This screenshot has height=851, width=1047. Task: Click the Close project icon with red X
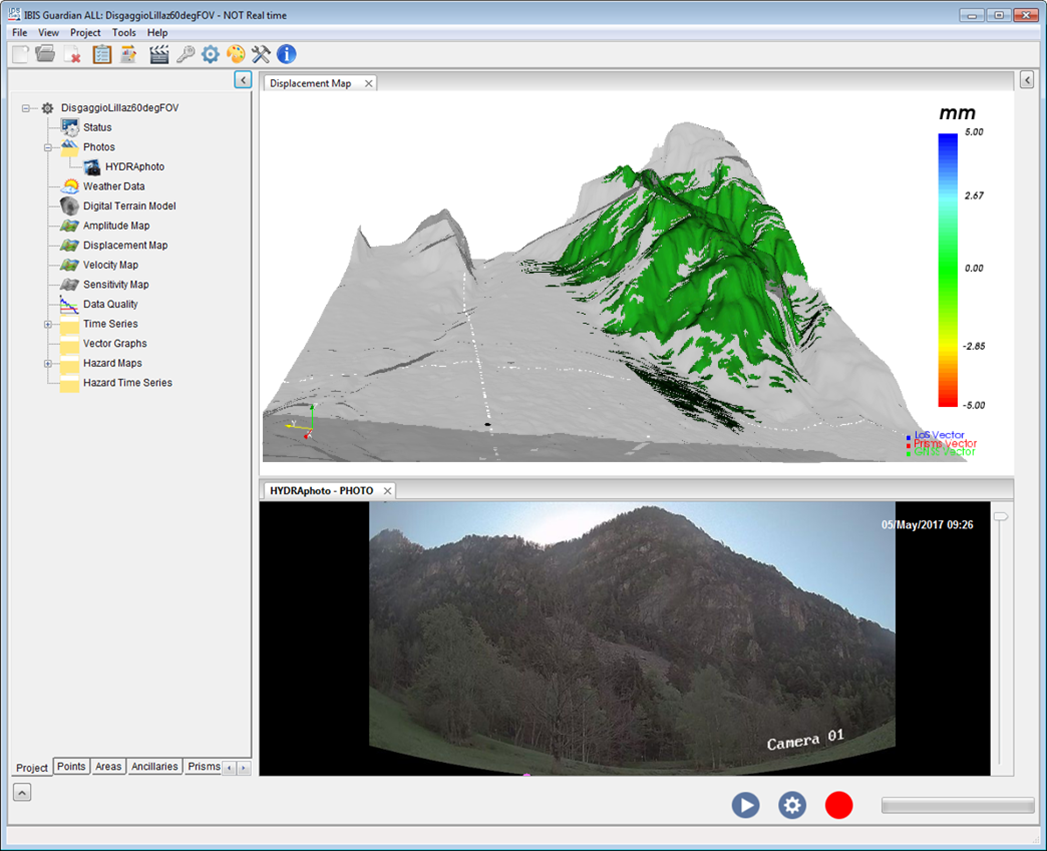coord(72,54)
